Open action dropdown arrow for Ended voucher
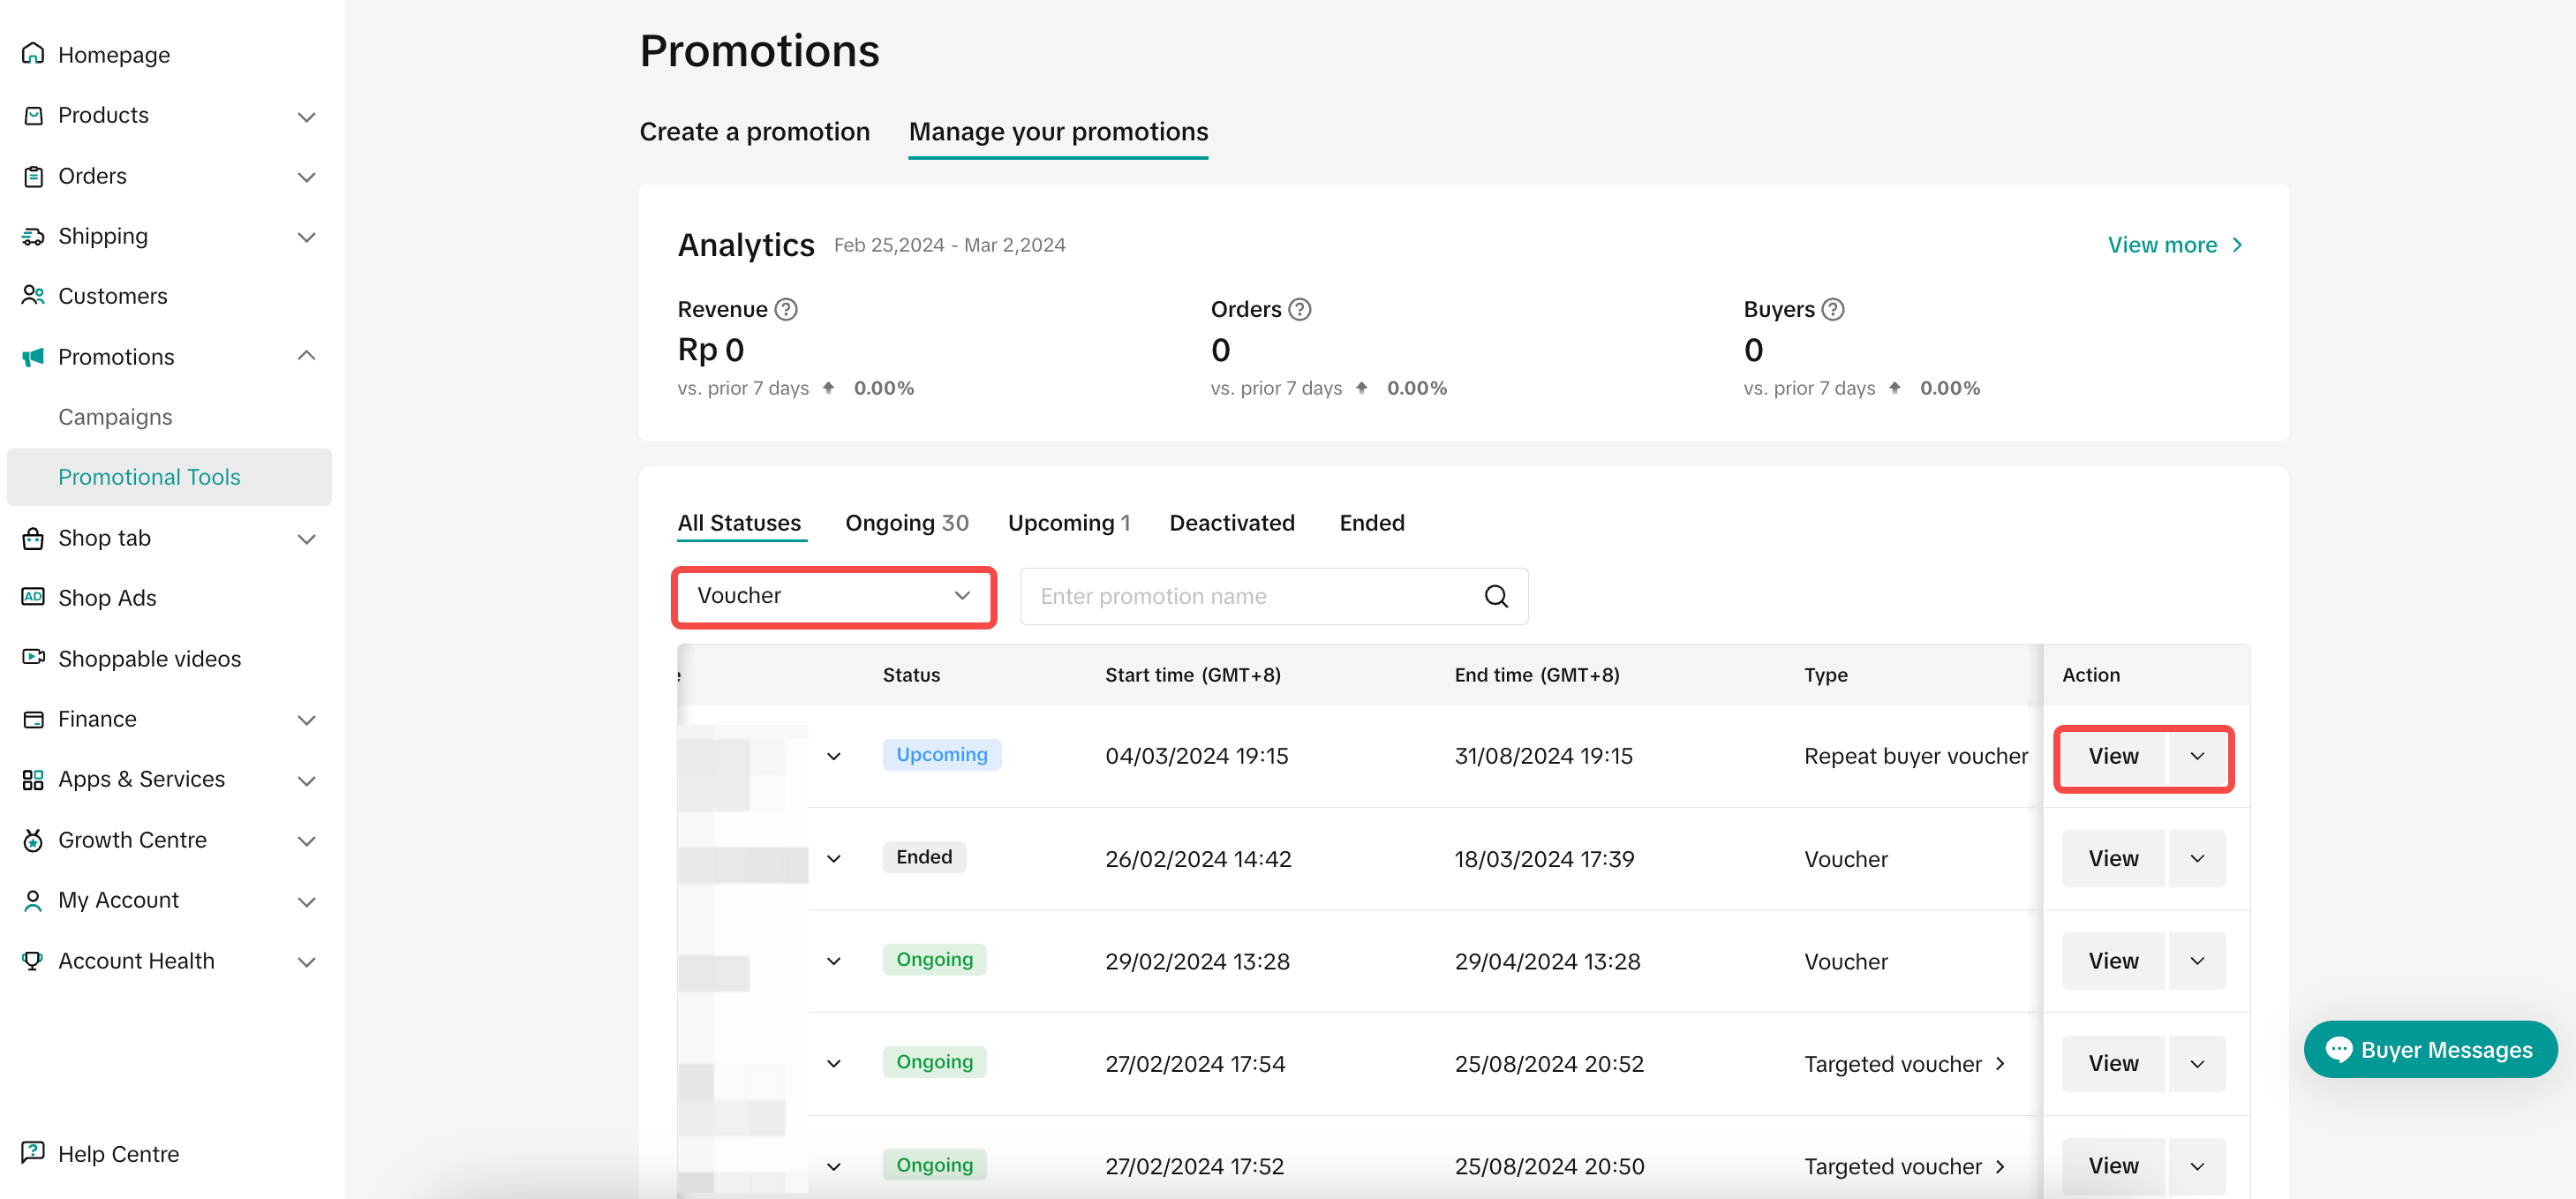Viewport: 2576px width, 1199px height. click(2196, 858)
